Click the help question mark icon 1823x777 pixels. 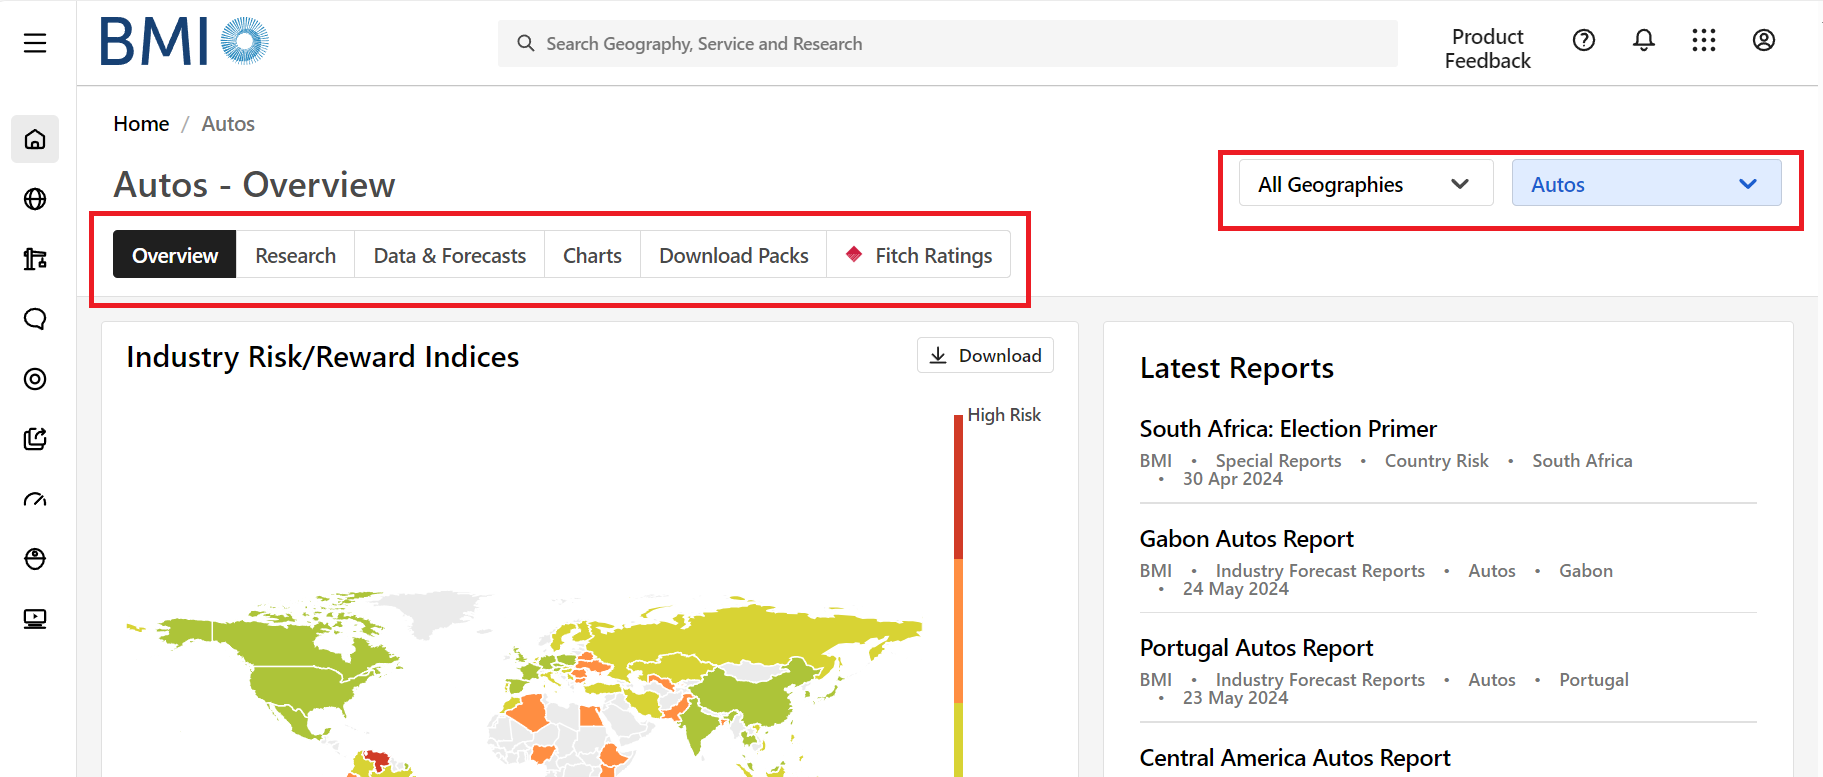pyautogui.click(x=1584, y=40)
